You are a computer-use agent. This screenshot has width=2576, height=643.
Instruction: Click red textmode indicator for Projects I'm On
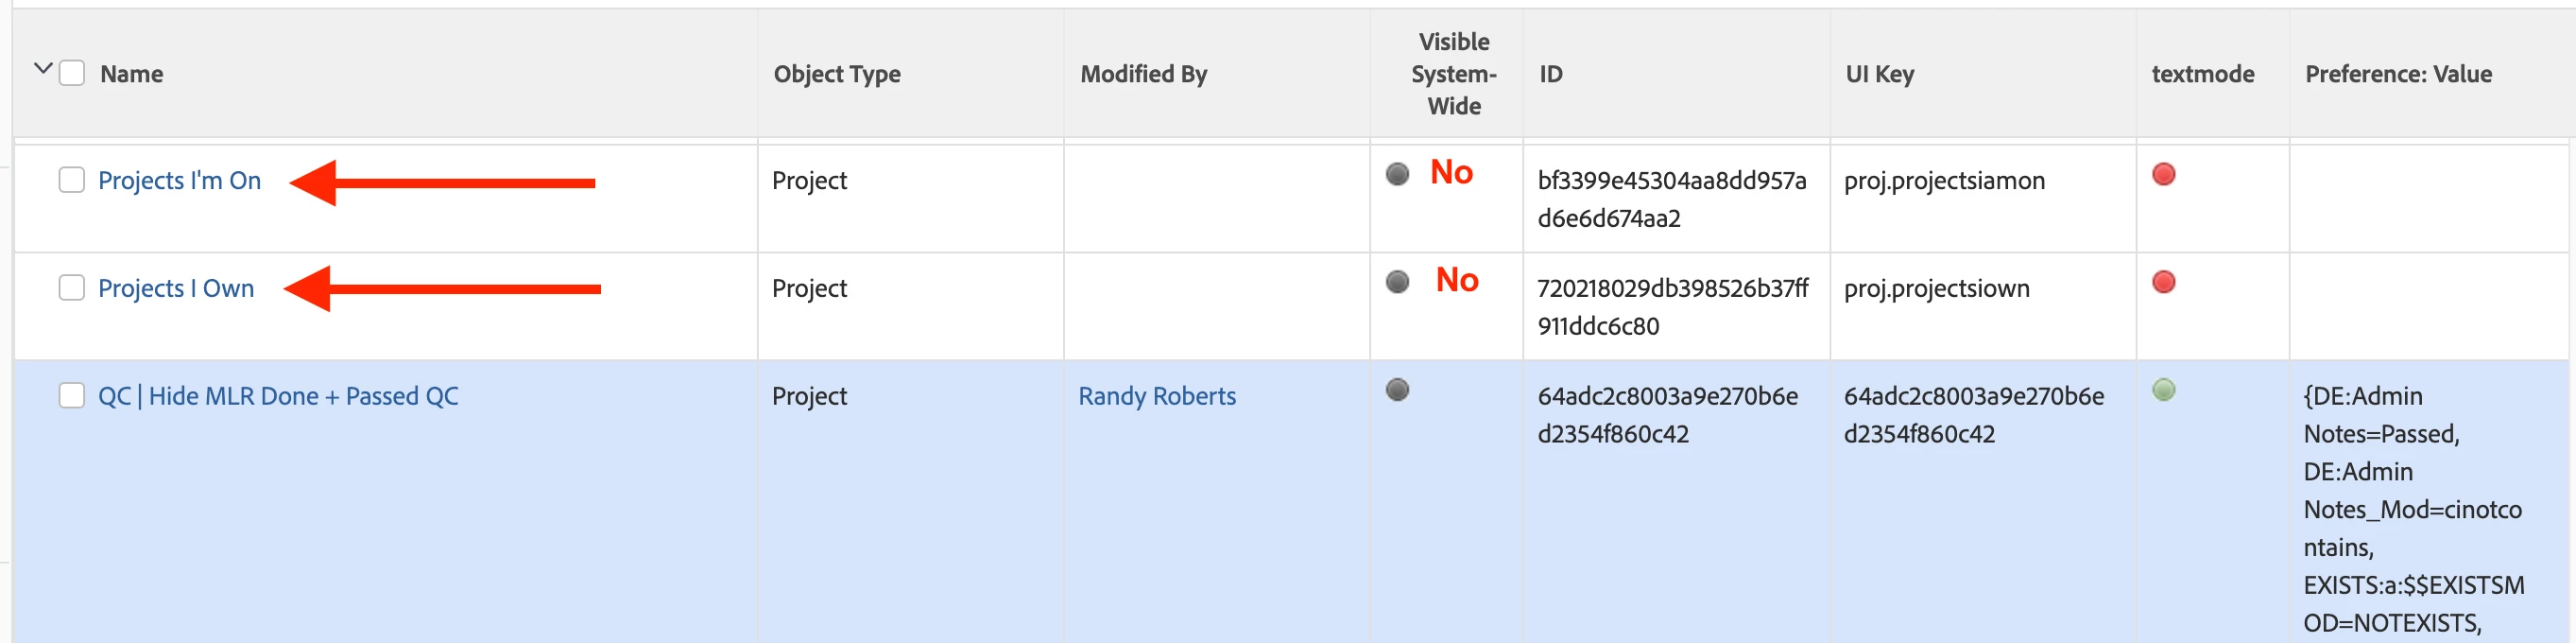coord(2163,174)
